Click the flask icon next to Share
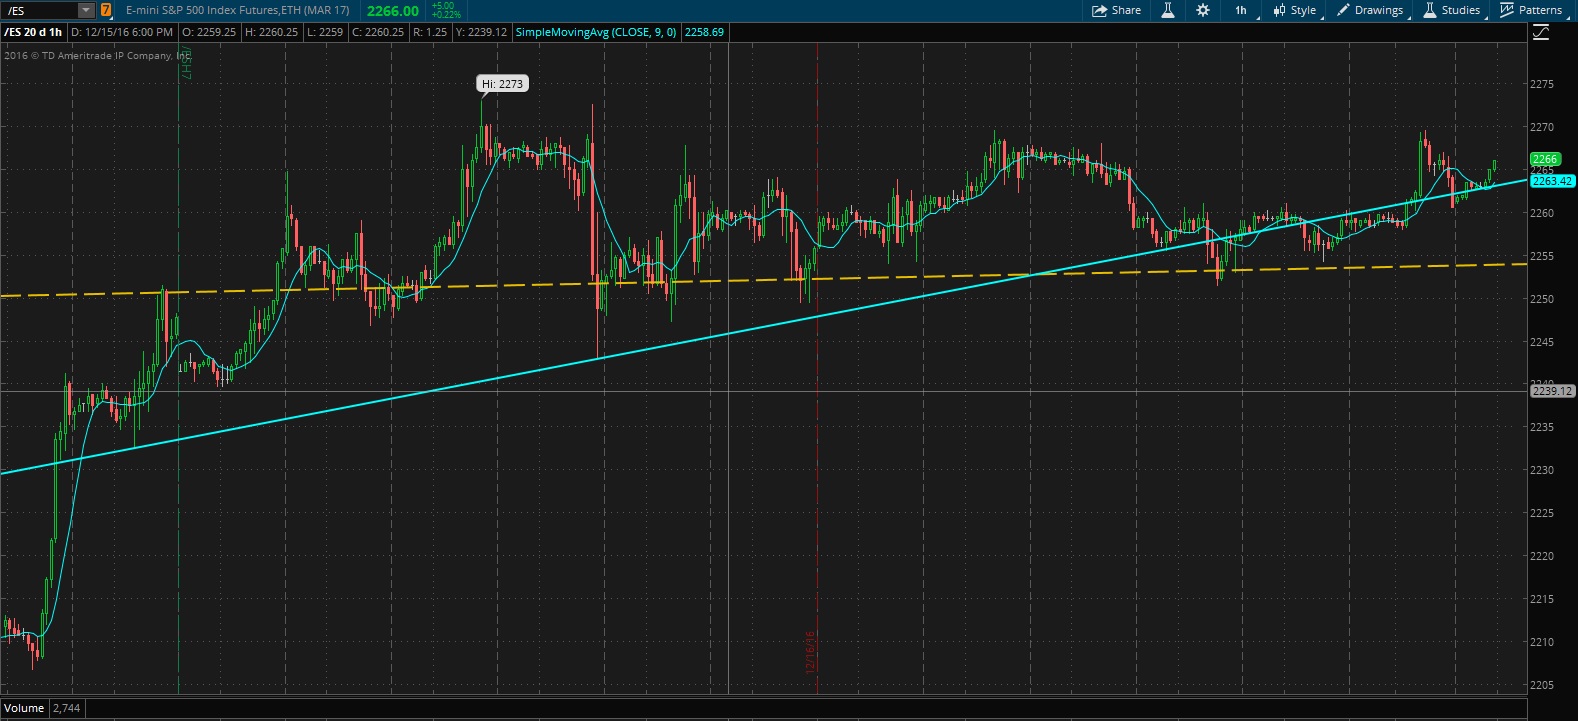This screenshot has height=721, width=1578. click(1166, 10)
